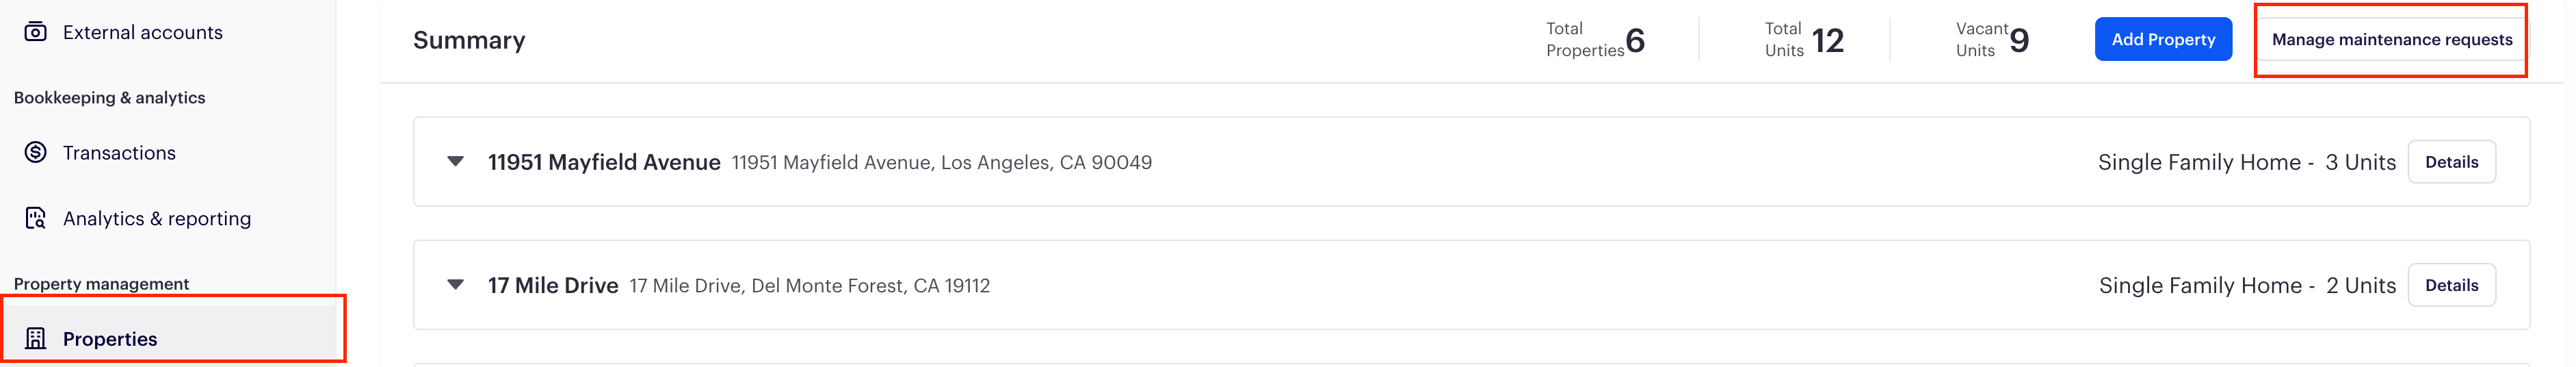
Task: Open Manage maintenance requests
Action: tap(2392, 39)
